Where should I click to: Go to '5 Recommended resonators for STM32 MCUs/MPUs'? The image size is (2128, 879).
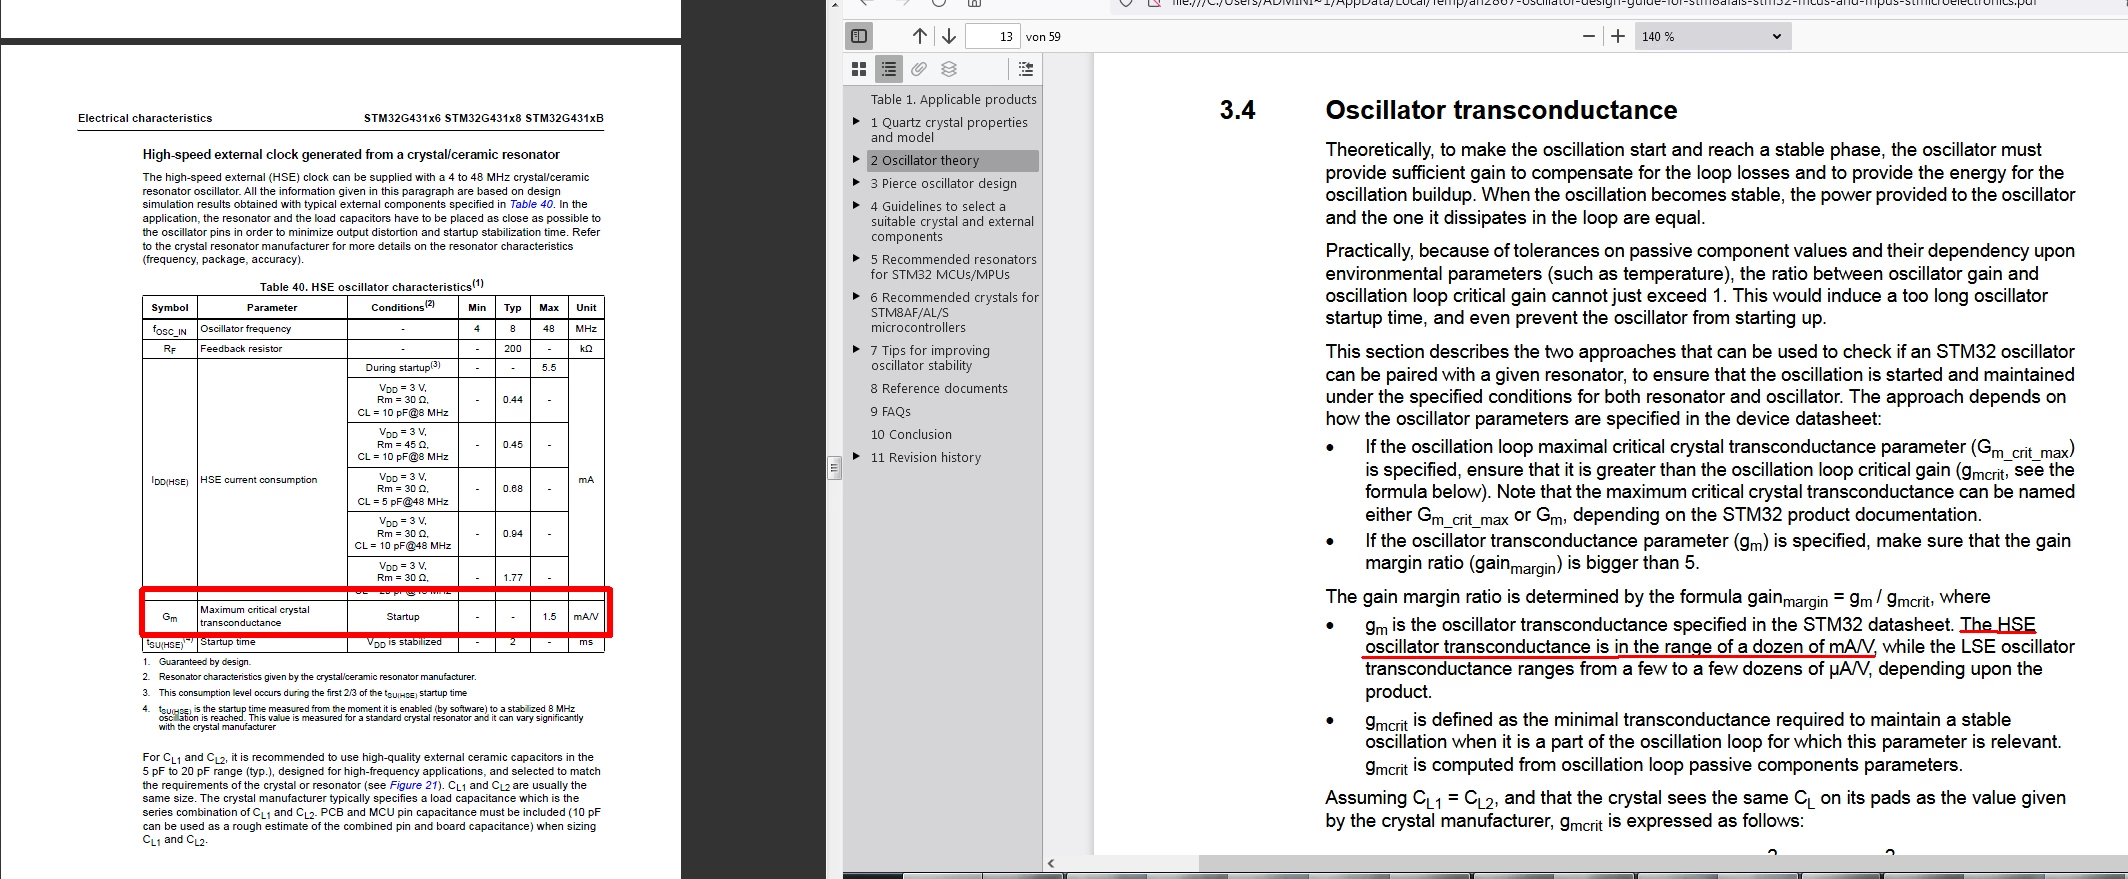[x=953, y=267]
